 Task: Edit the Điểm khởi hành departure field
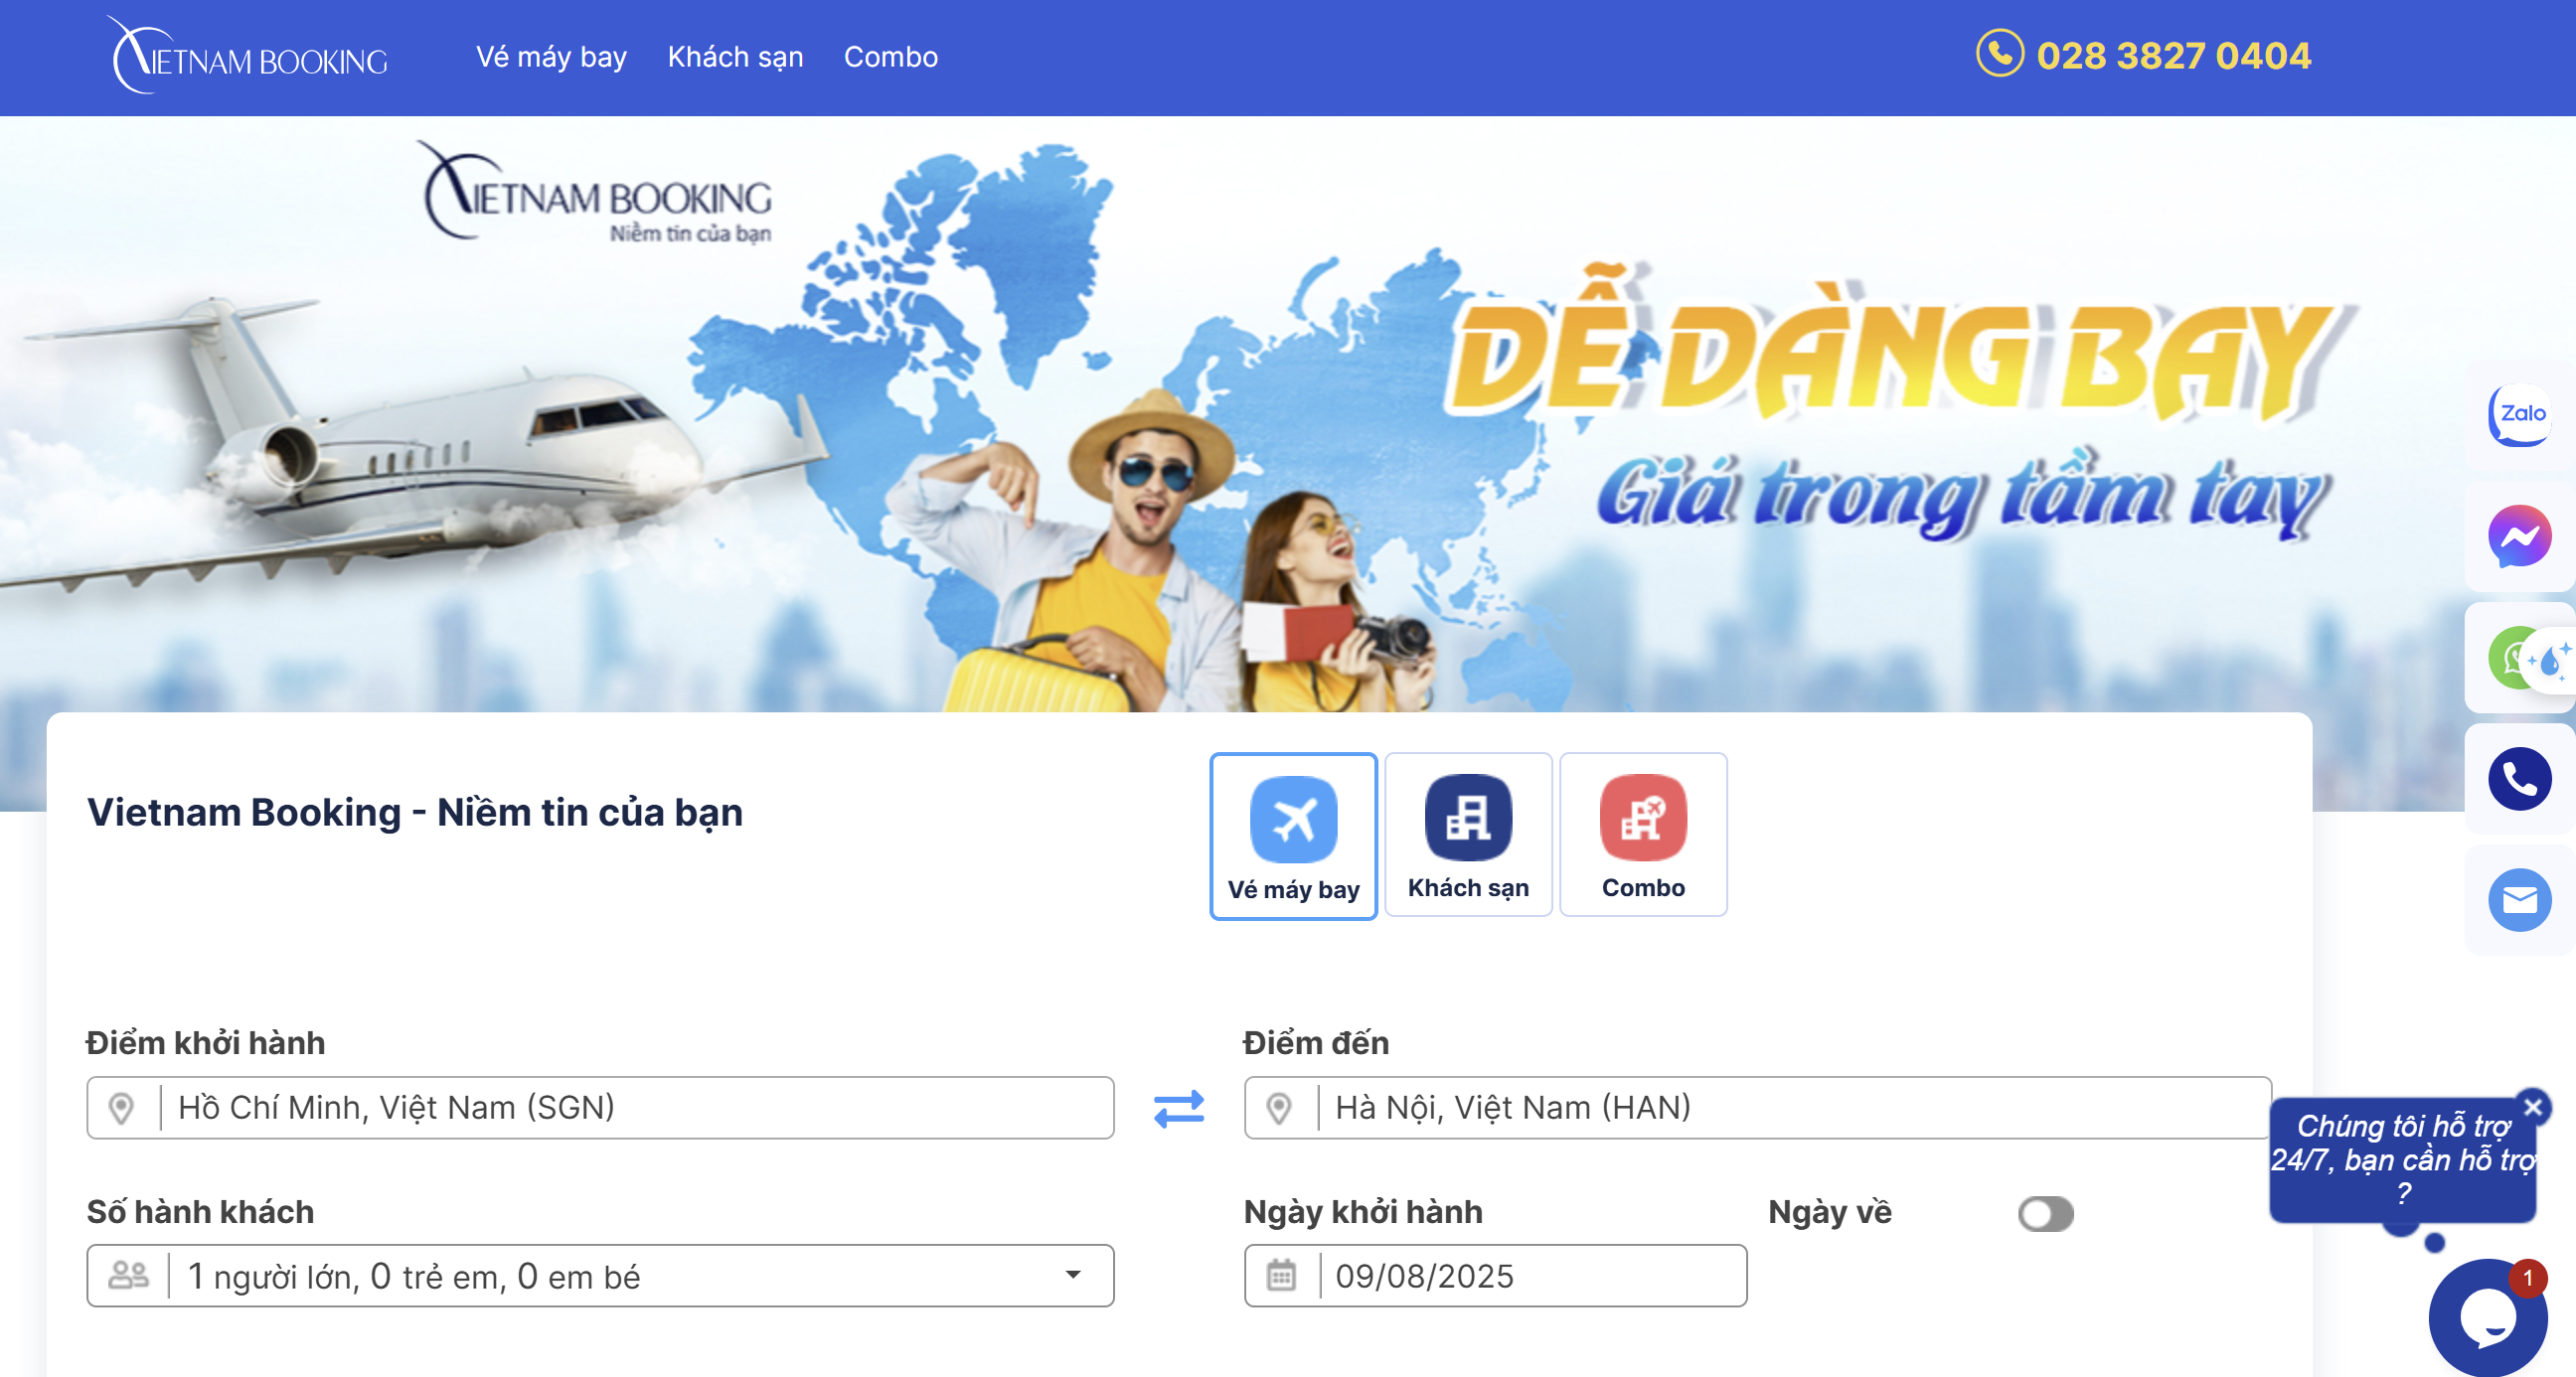[600, 1108]
